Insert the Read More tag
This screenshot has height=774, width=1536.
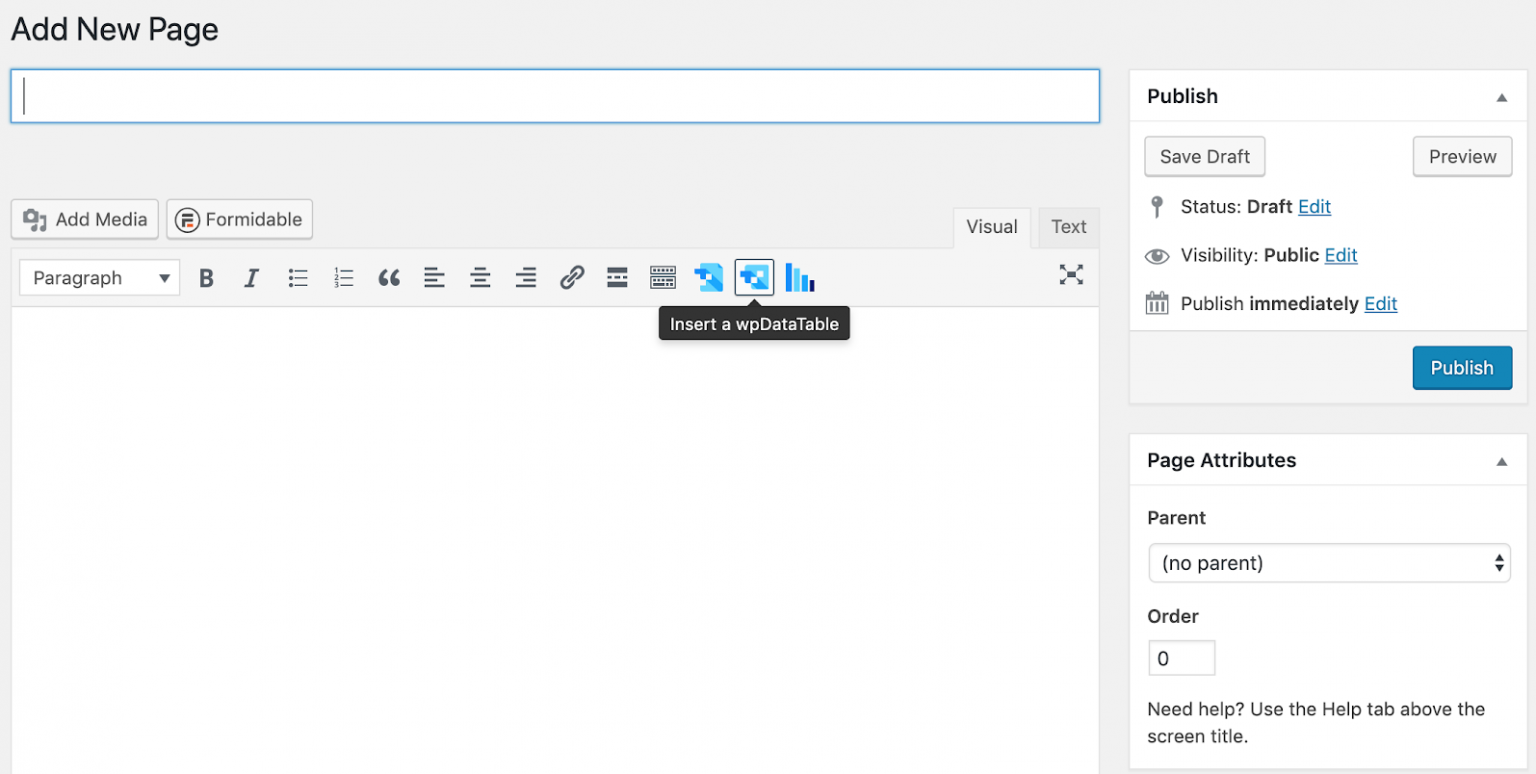617,277
